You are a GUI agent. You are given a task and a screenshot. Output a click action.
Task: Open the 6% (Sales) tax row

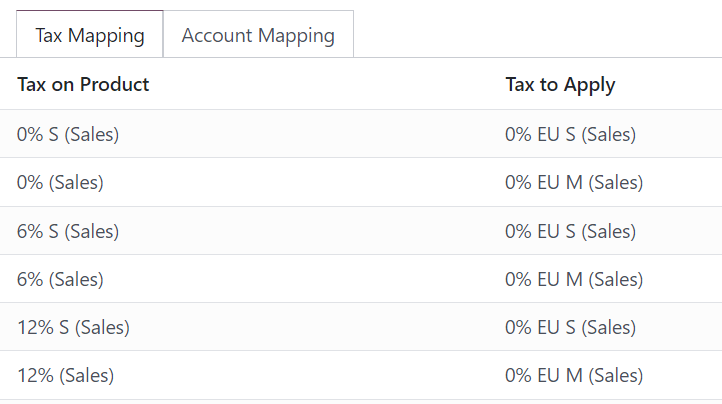60,279
